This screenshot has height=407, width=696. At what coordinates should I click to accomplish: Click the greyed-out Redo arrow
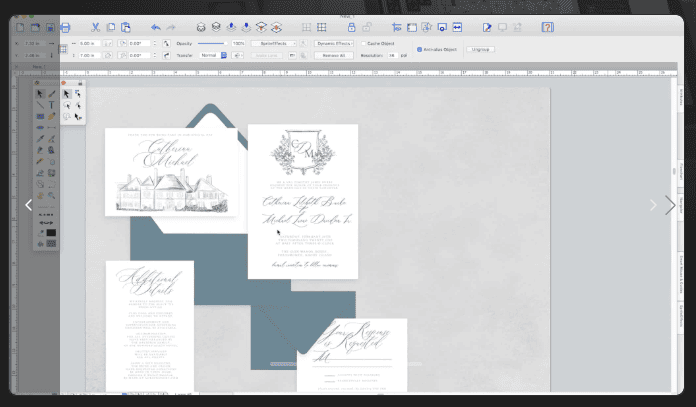pyautogui.click(x=171, y=28)
